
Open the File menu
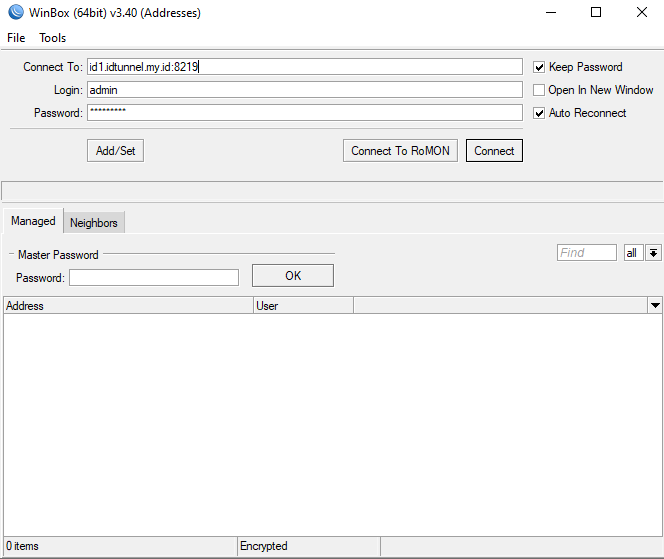coord(16,38)
